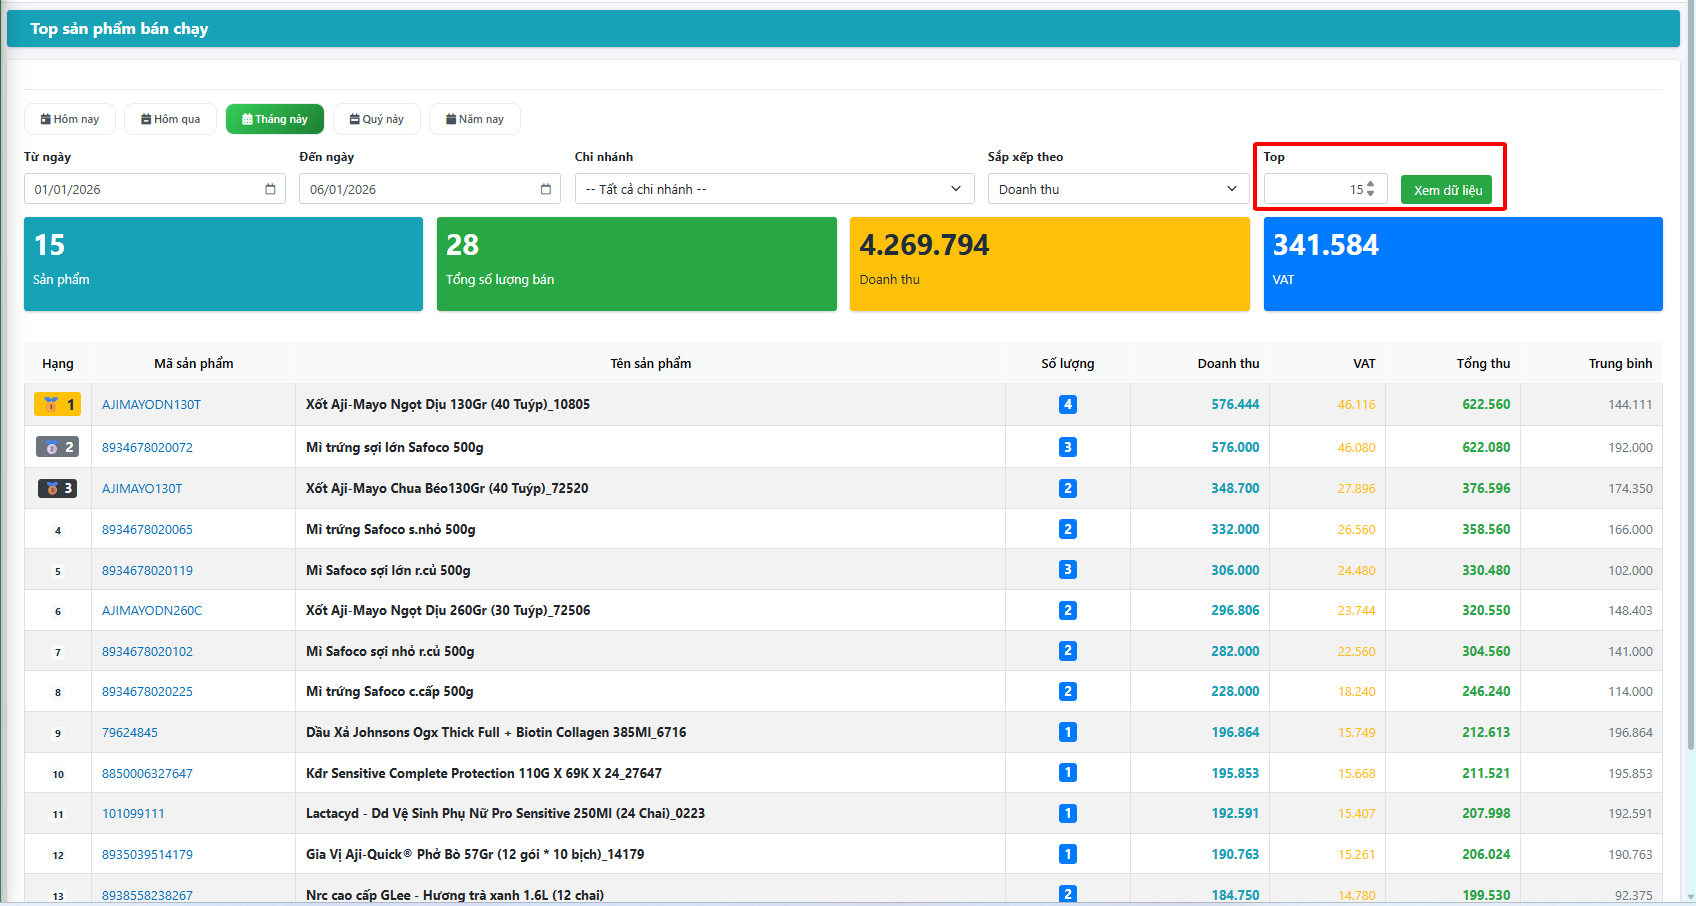
Task: Click quantity badge for Dầu Xả Johnsons Ogx
Action: click(x=1067, y=732)
